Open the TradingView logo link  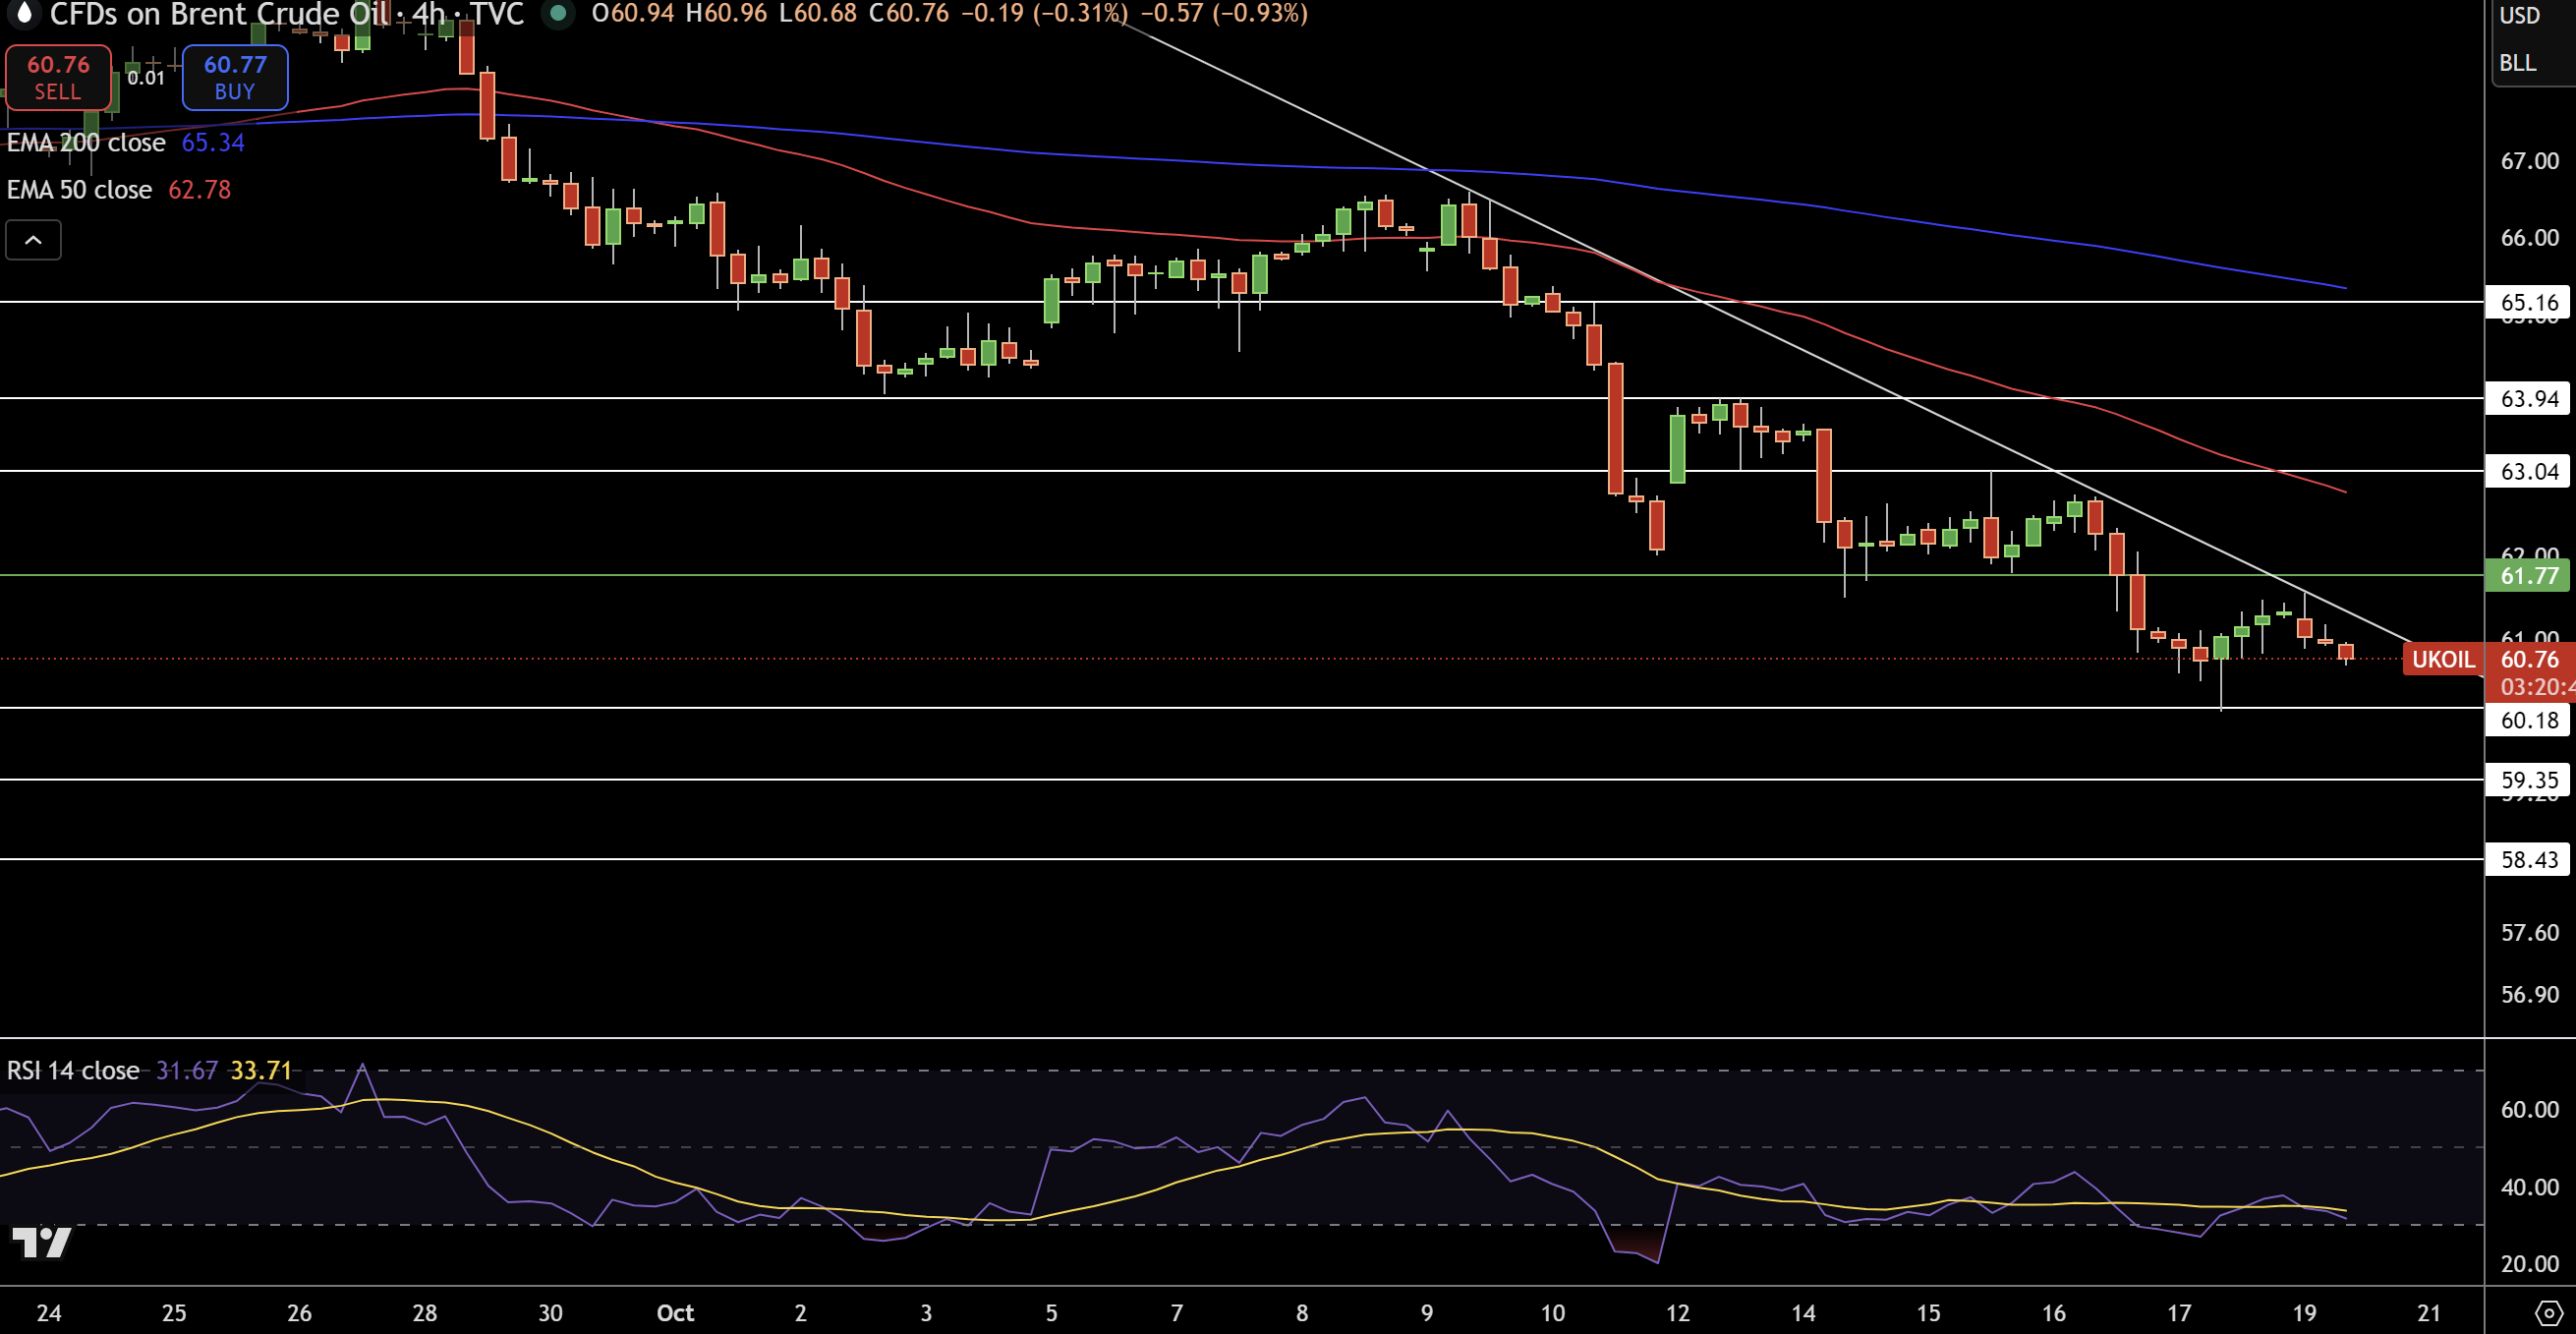tap(41, 1242)
